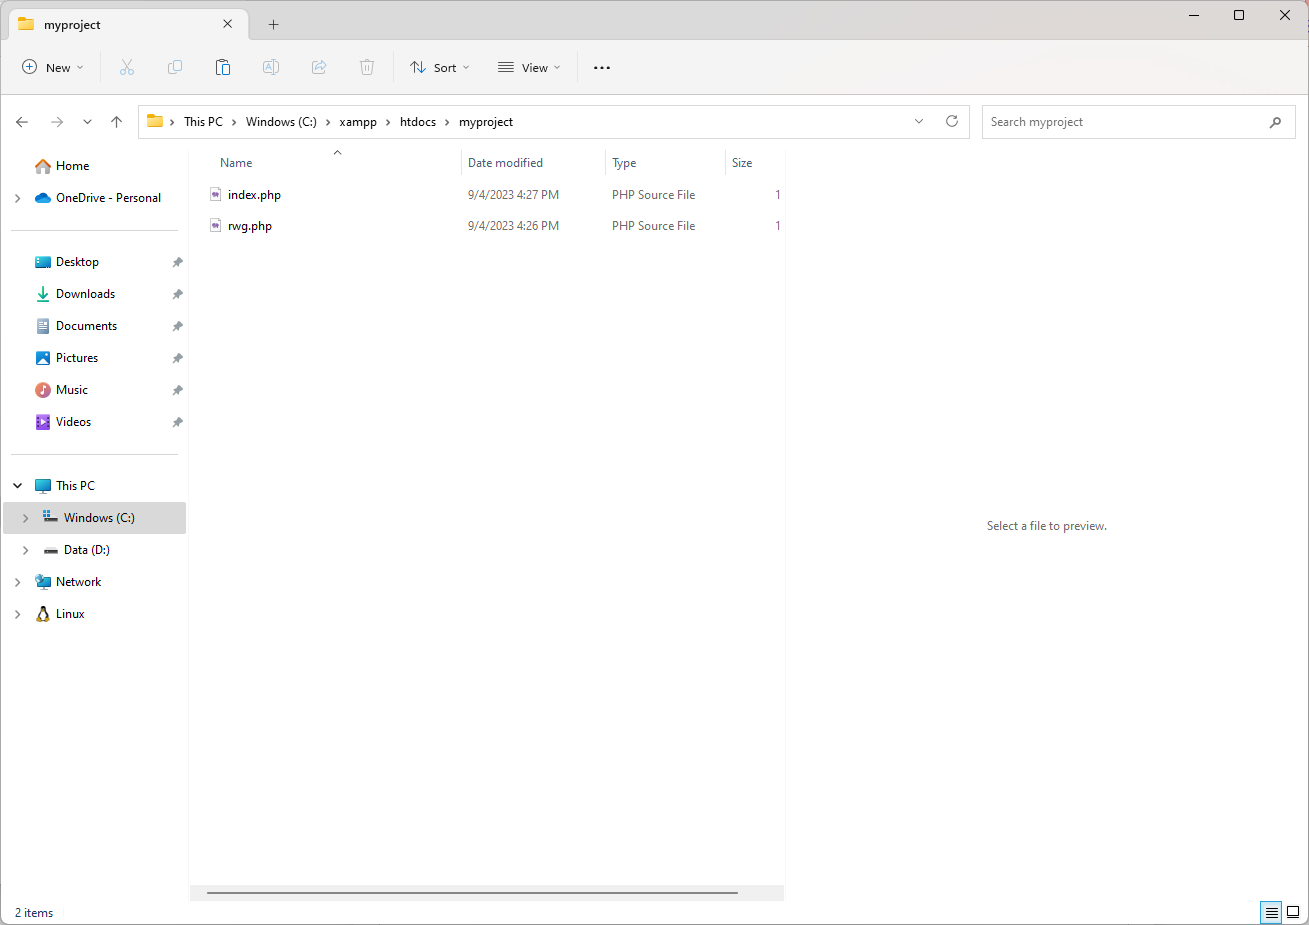Image resolution: width=1309 pixels, height=925 pixels.
Task: Switch to details view icon in status bar
Action: [x=1271, y=912]
